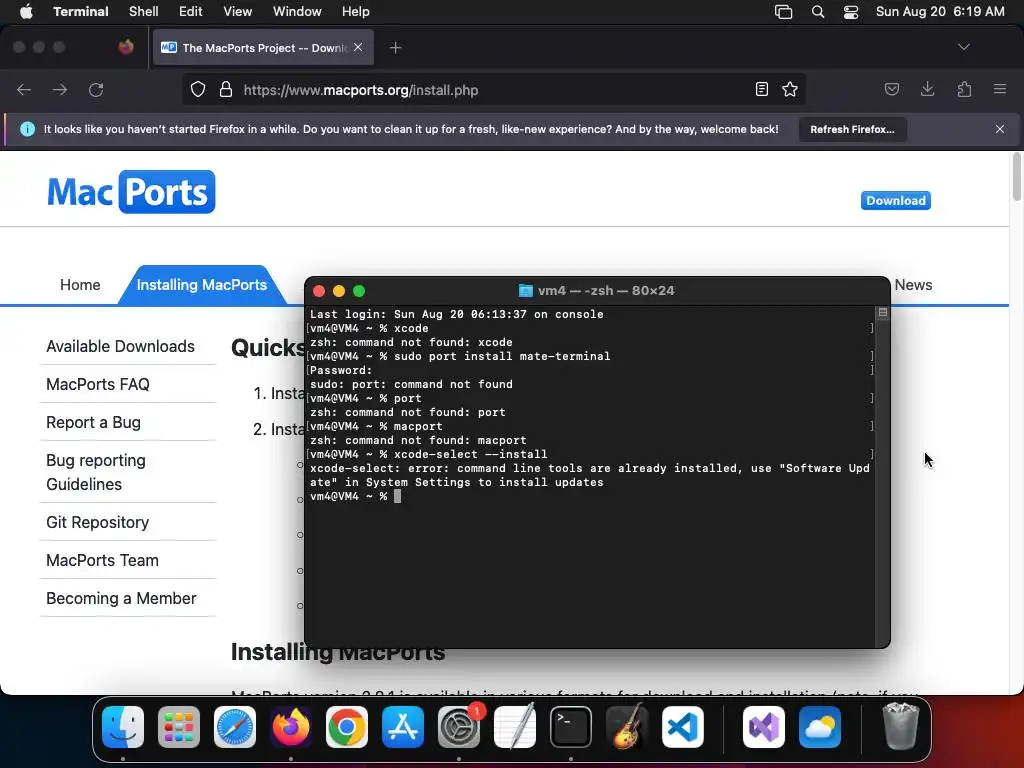Open Bug reporting Guidelines link
This screenshot has width=1024, height=768.
coord(96,472)
